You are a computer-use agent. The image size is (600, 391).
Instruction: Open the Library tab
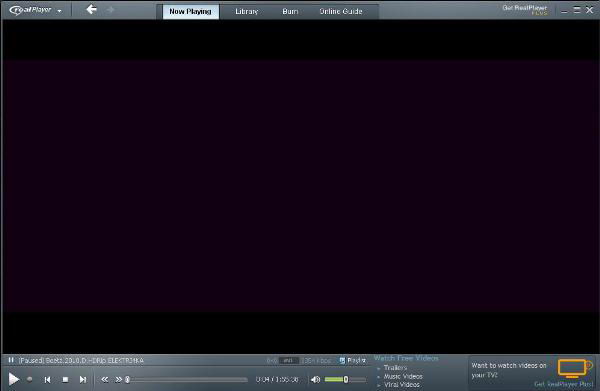pyautogui.click(x=246, y=11)
